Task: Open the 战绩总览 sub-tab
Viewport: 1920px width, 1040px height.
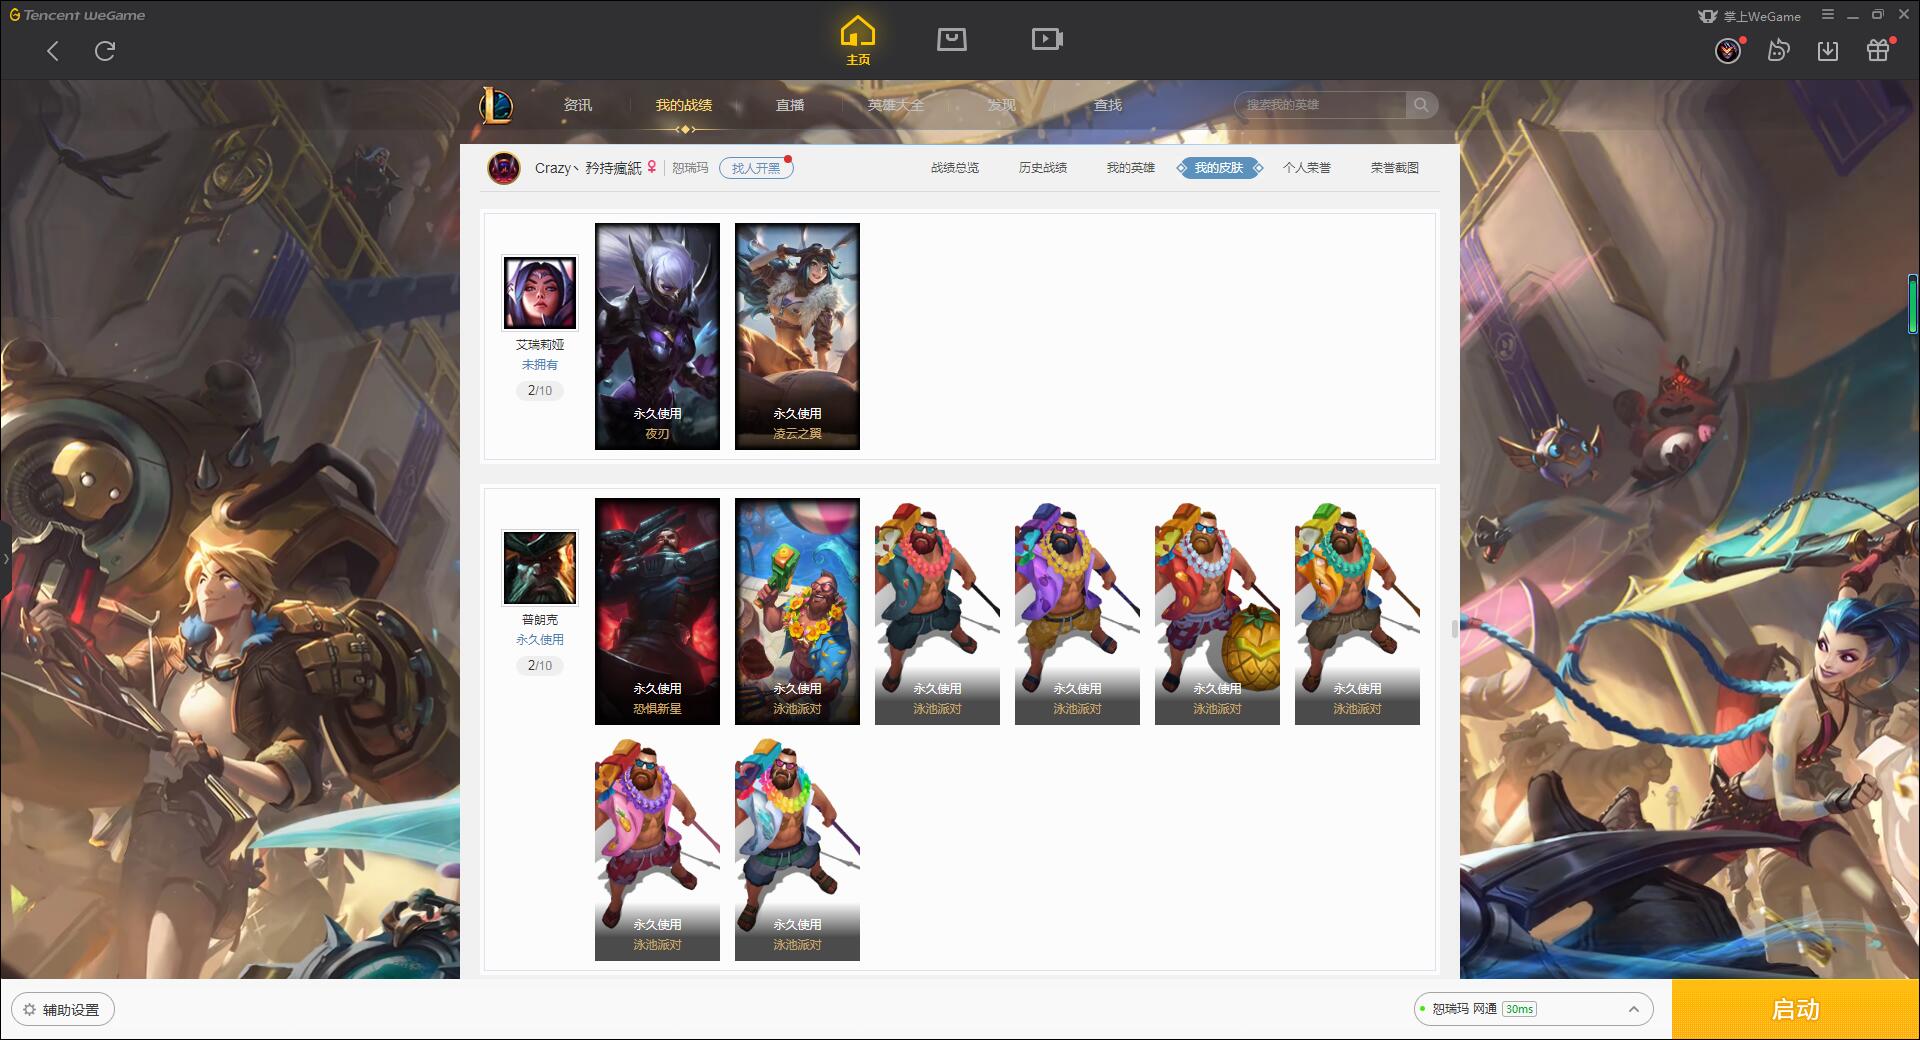Action: click(955, 168)
